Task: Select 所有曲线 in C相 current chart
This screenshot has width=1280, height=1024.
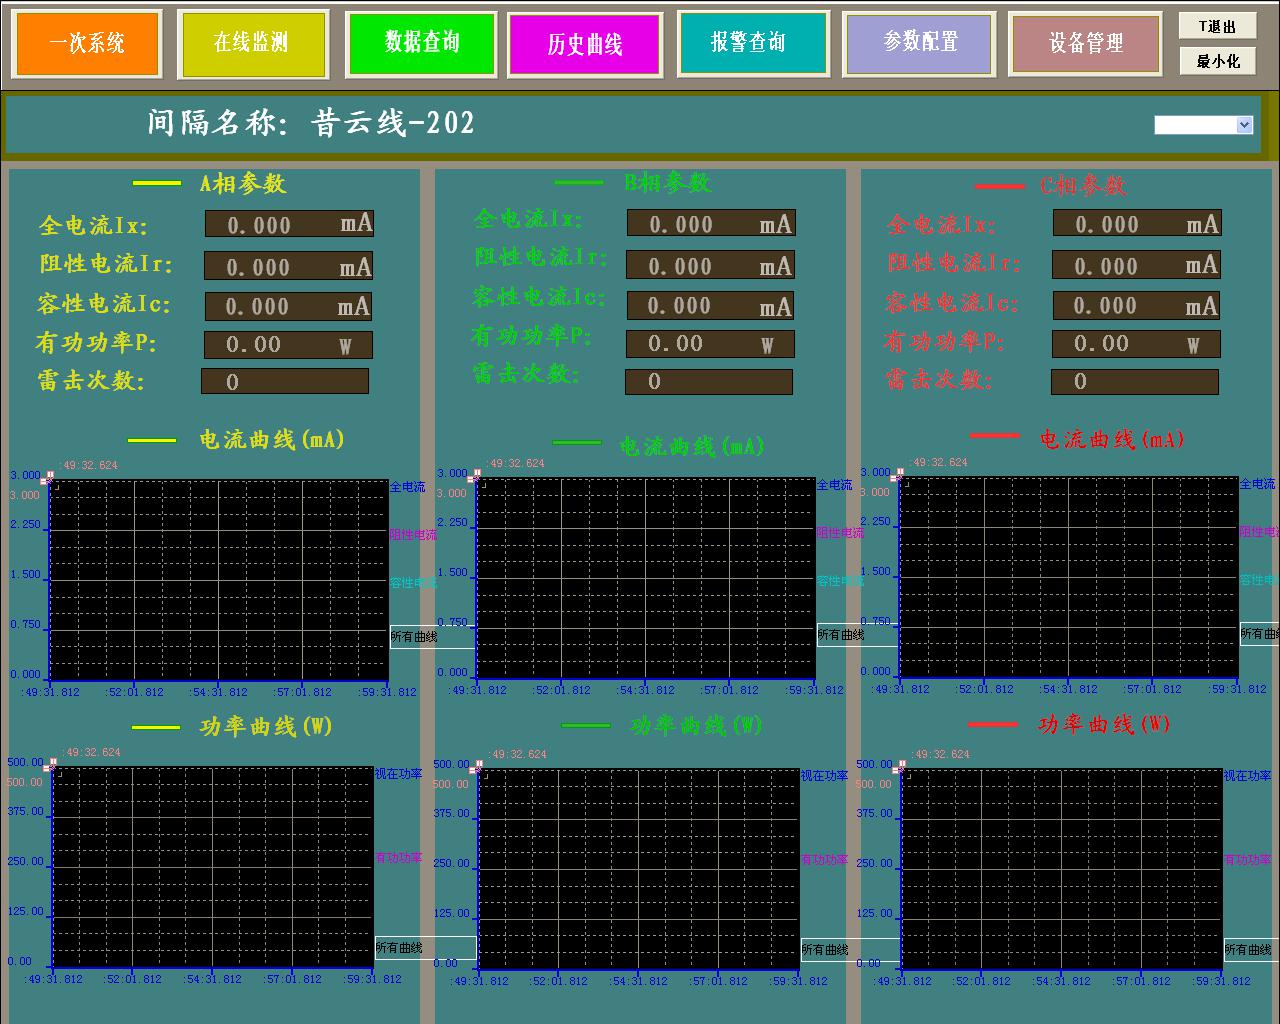Action: point(1259,634)
